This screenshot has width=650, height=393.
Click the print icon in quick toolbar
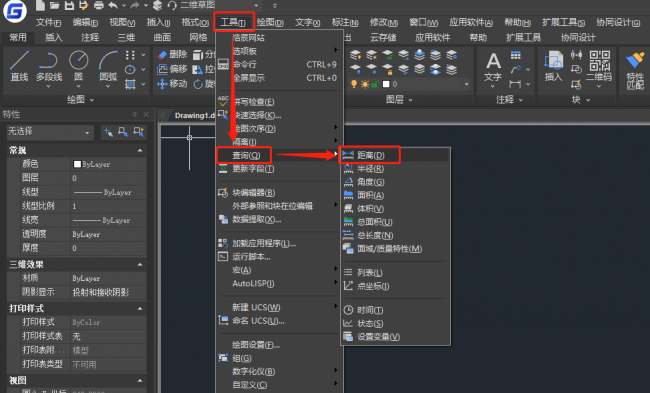pyautogui.click(x=98, y=5)
